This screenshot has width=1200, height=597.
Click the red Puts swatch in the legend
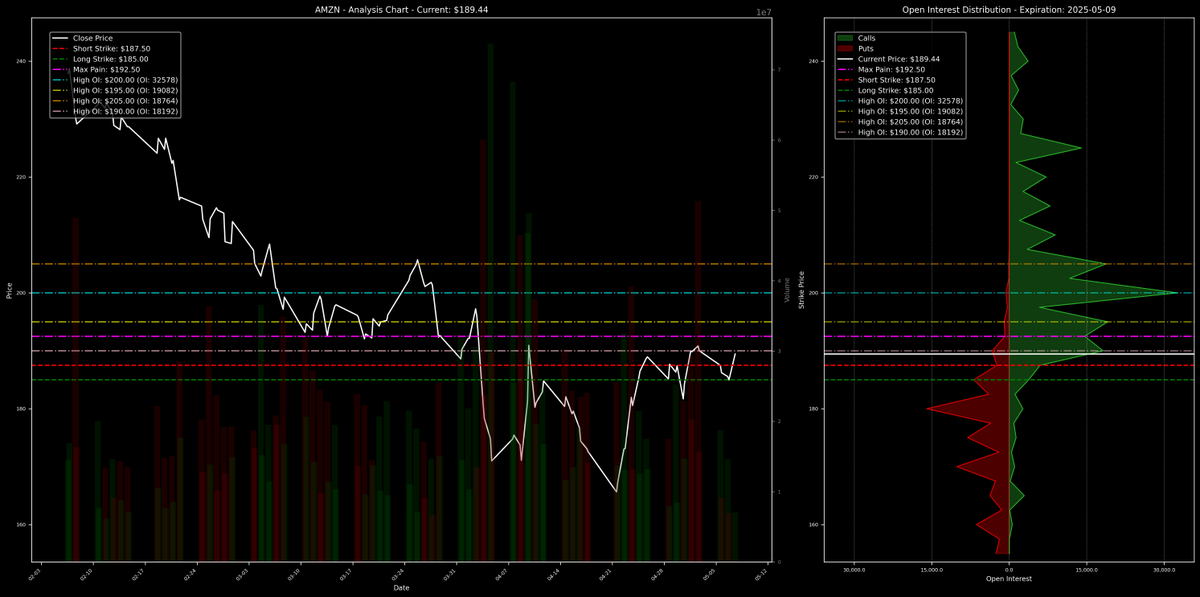click(846, 48)
